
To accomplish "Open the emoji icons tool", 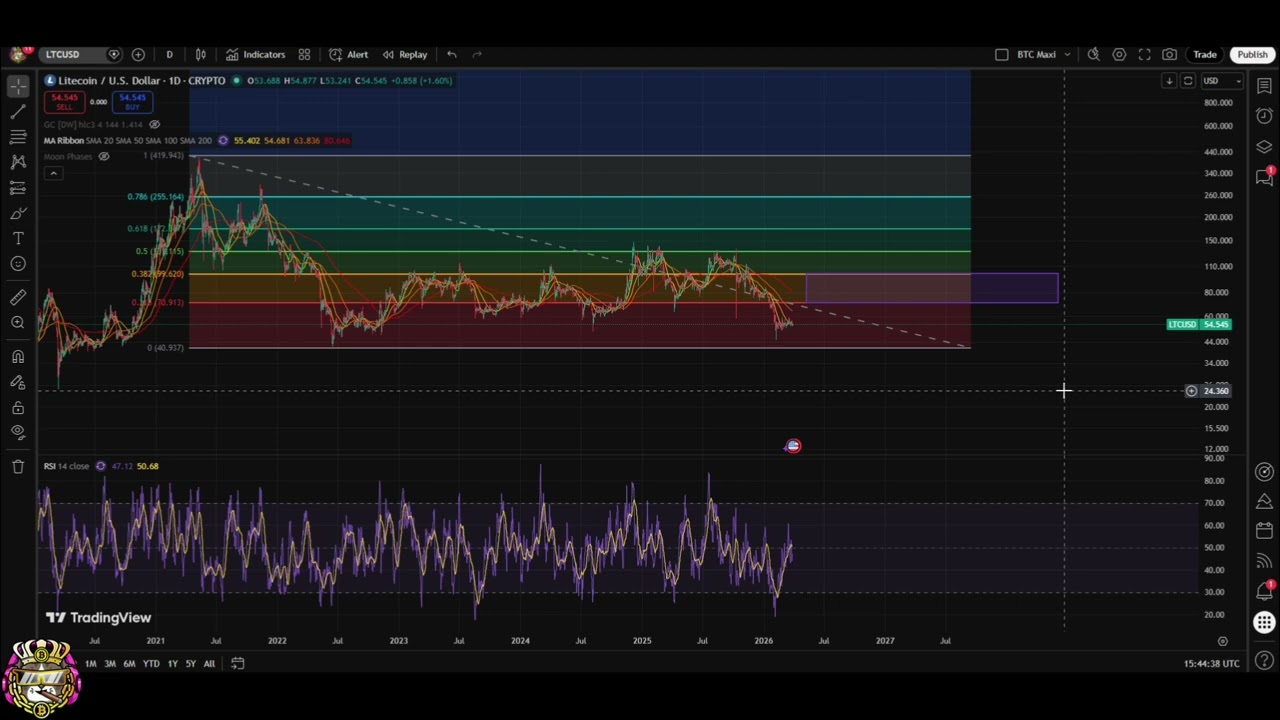I will (18, 263).
